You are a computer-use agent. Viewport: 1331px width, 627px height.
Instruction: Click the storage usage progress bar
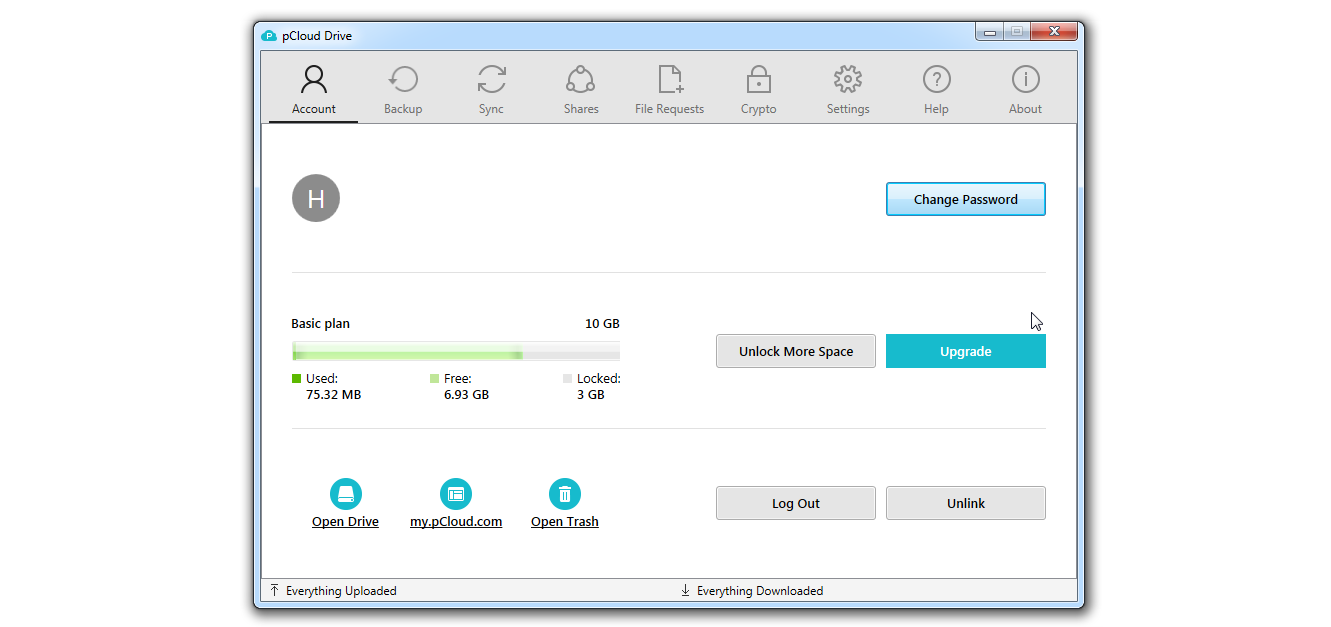(456, 352)
